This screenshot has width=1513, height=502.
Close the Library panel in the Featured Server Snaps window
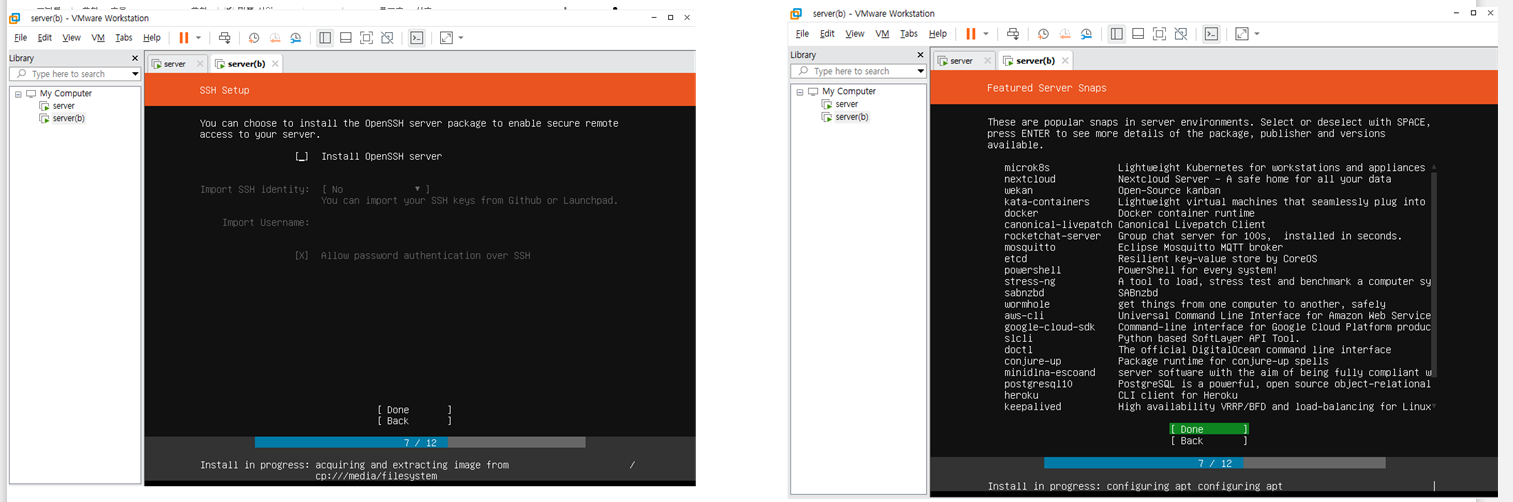pyautogui.click(x=921, y=55)
